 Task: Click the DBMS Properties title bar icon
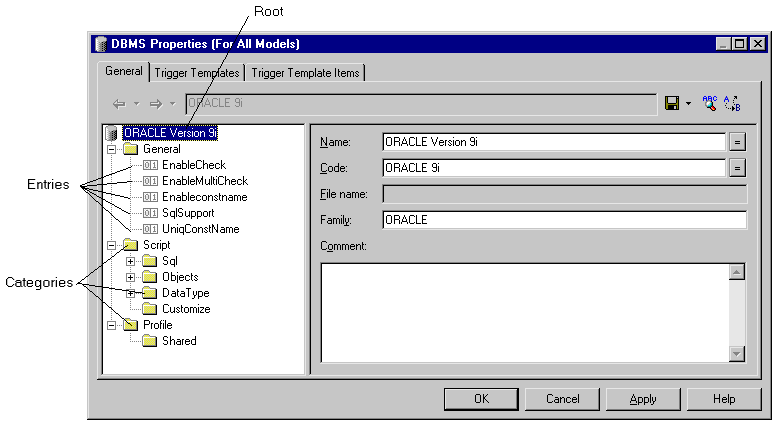101,44
